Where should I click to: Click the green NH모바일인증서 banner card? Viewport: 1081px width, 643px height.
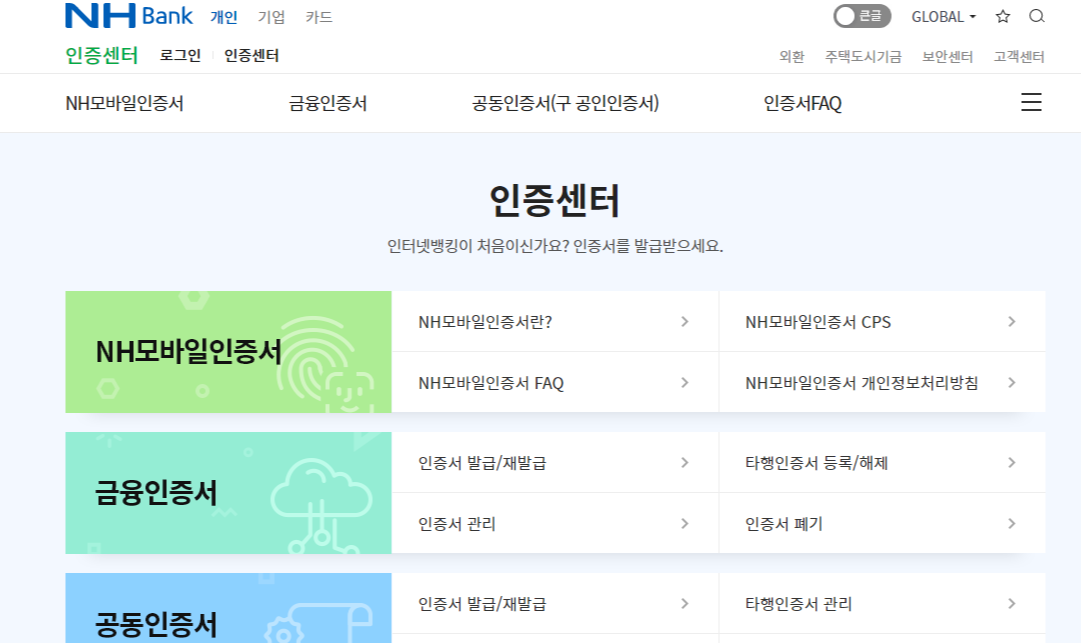tap(228, 351)
